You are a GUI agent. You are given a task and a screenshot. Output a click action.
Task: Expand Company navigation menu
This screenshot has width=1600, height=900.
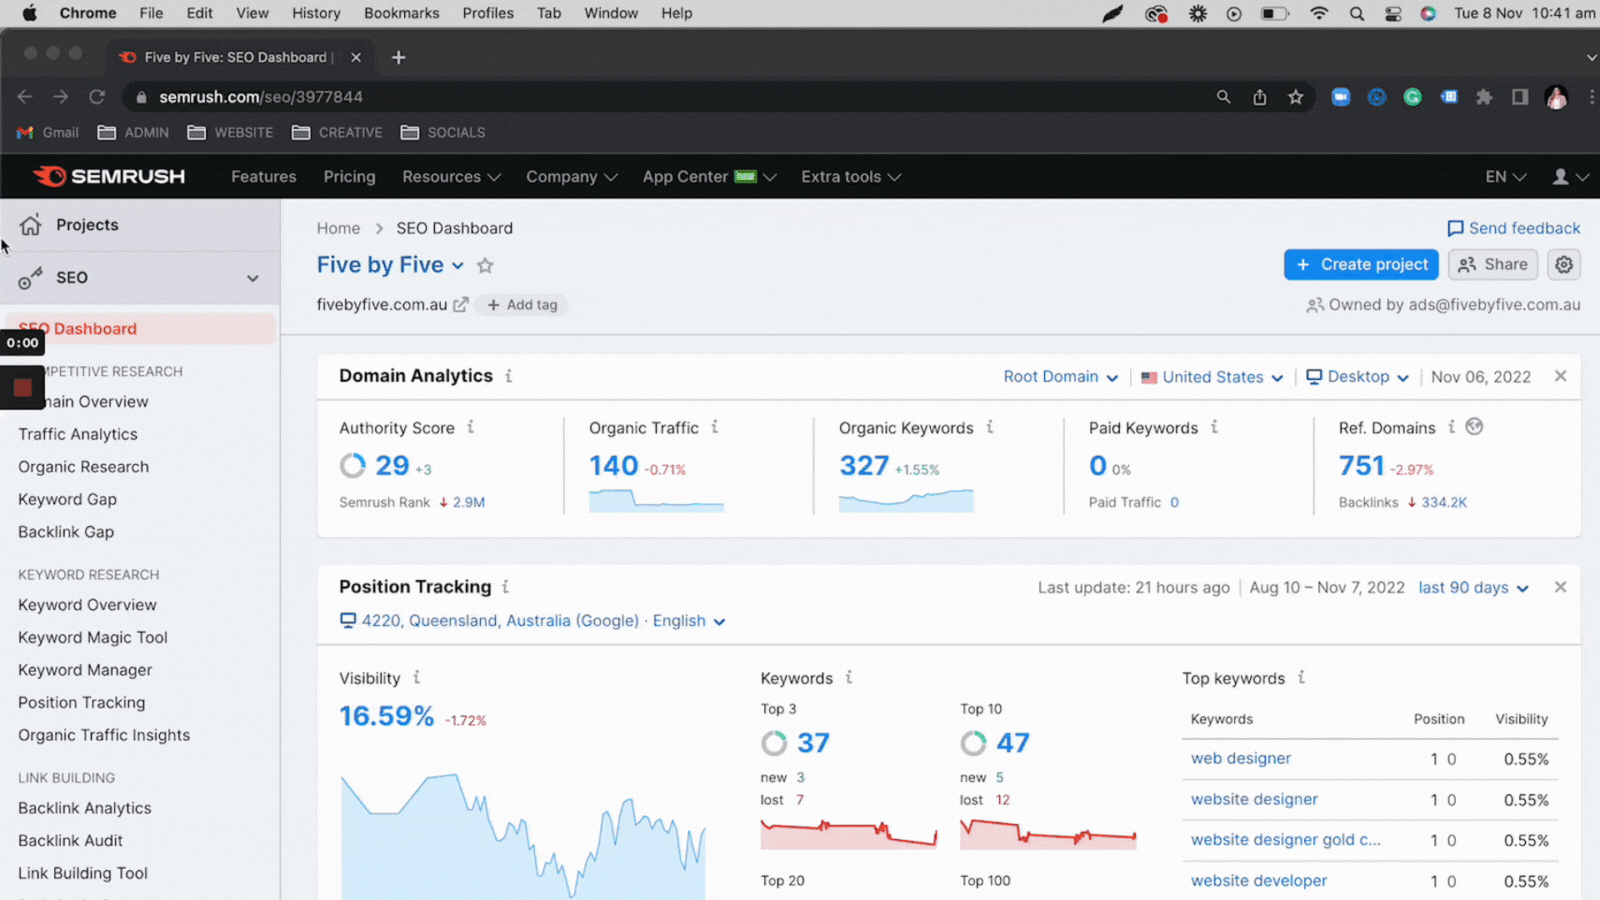point(572,176)
